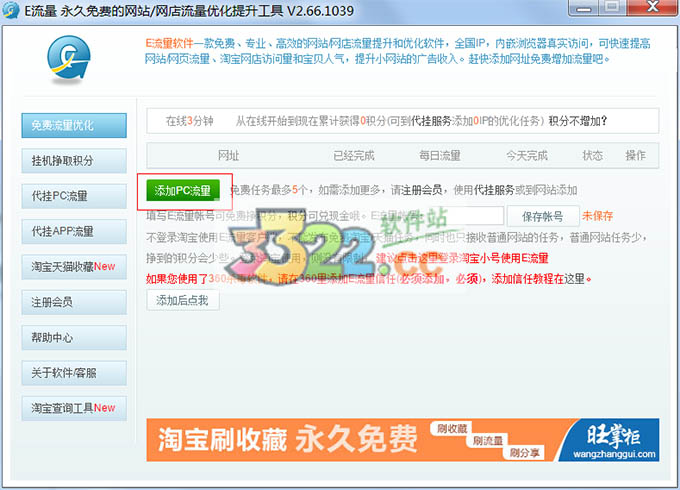Select the 免费流量优化 sidebar tab
This screenshot has width=680, height=490.
point(74,125)
